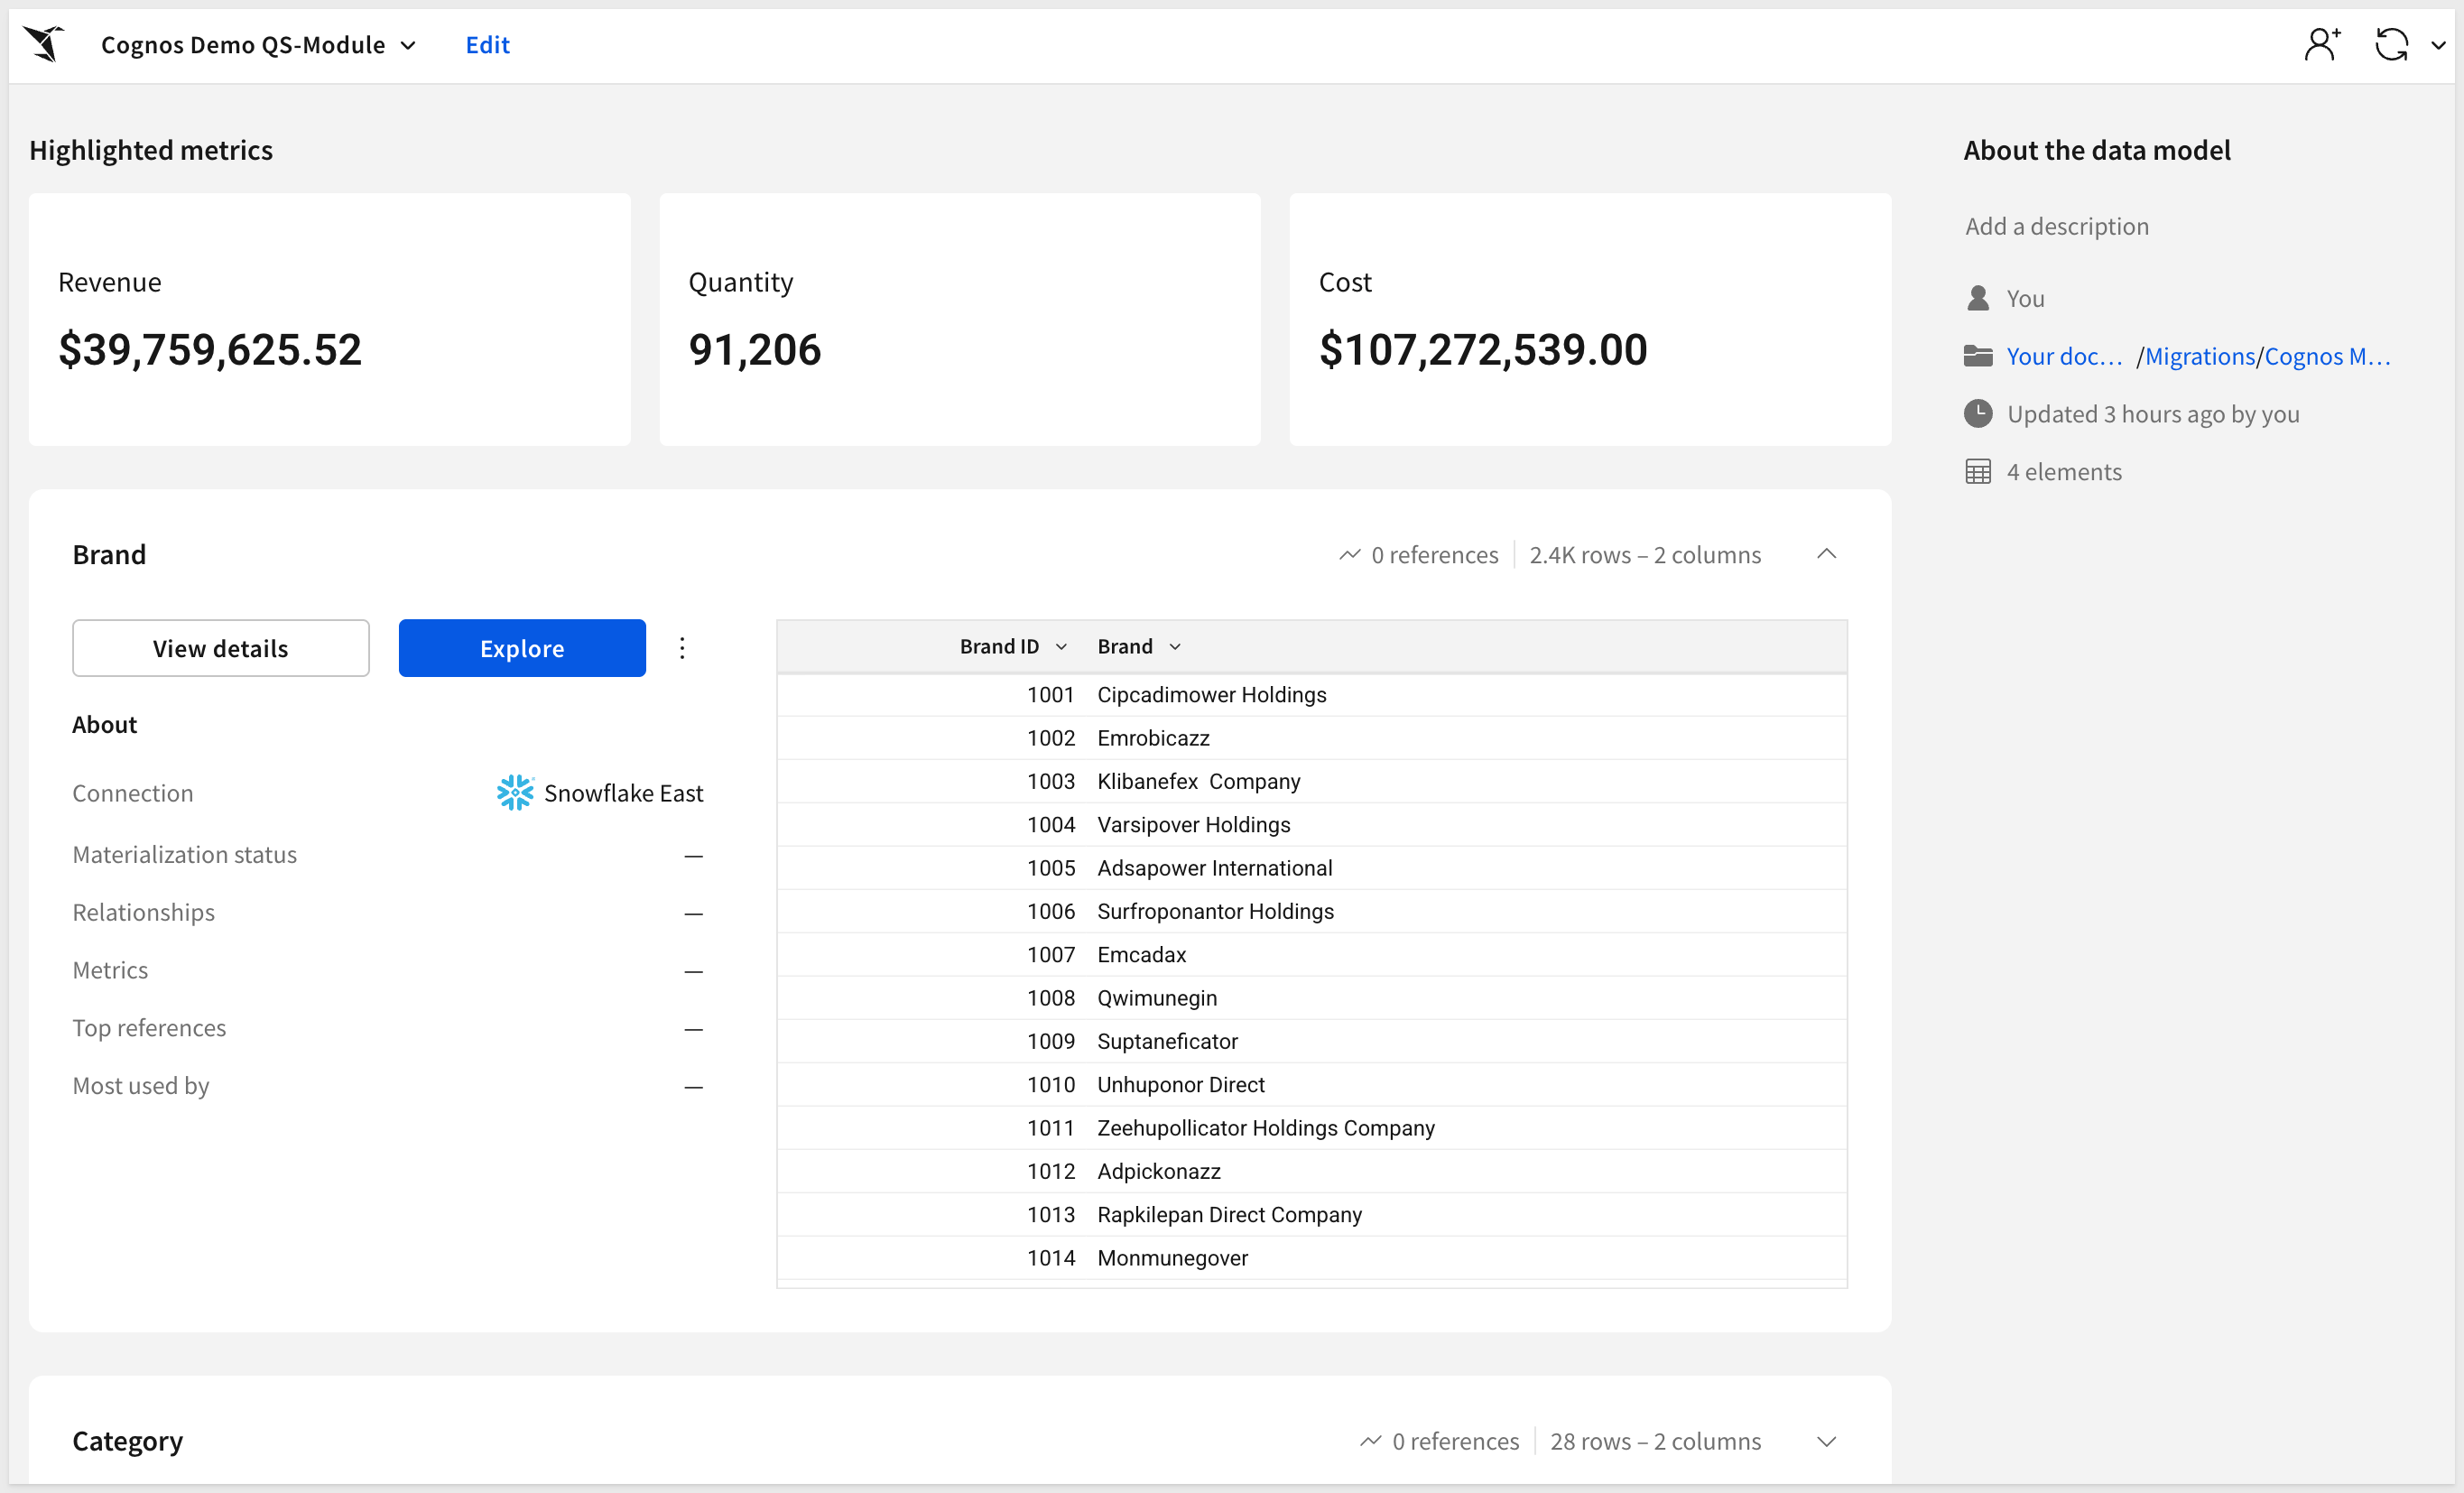The height and width of the screenshot is (1493, 2464).
Task: Click the View details button
Action: (220, 648)
